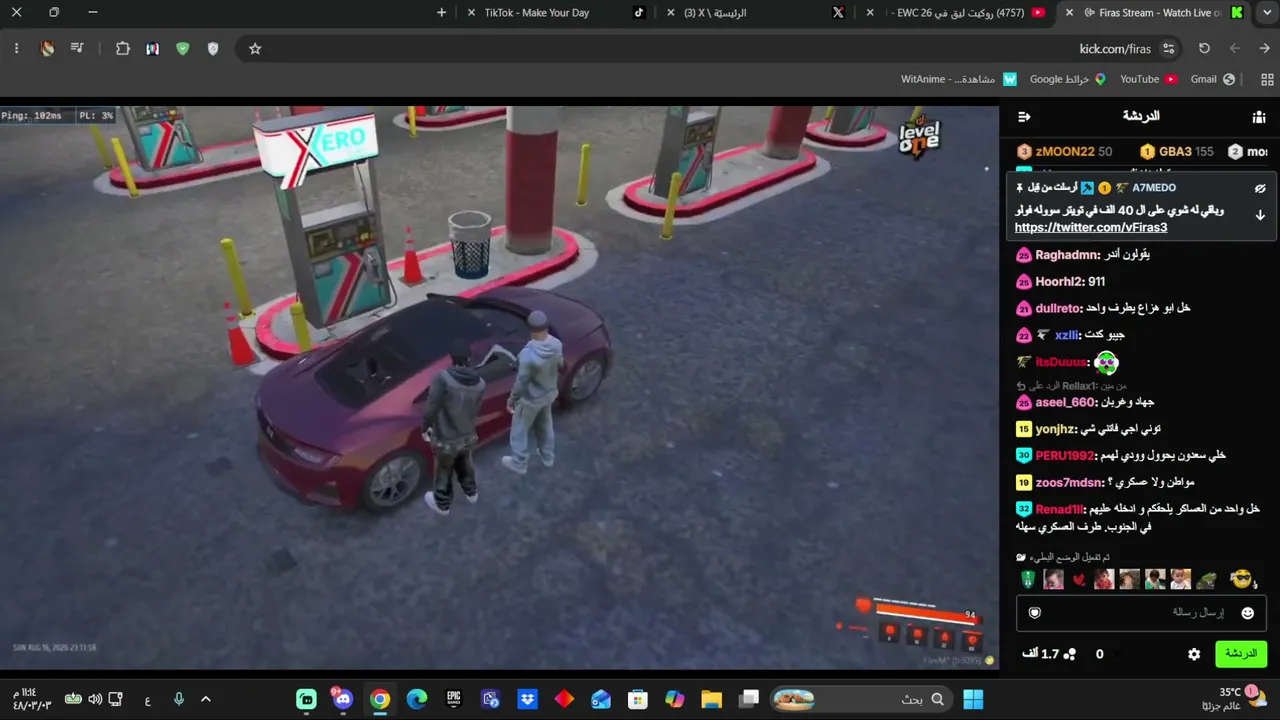Click the microphone icon in system tray
The image size is (1280, 720).
click(178, 699)
